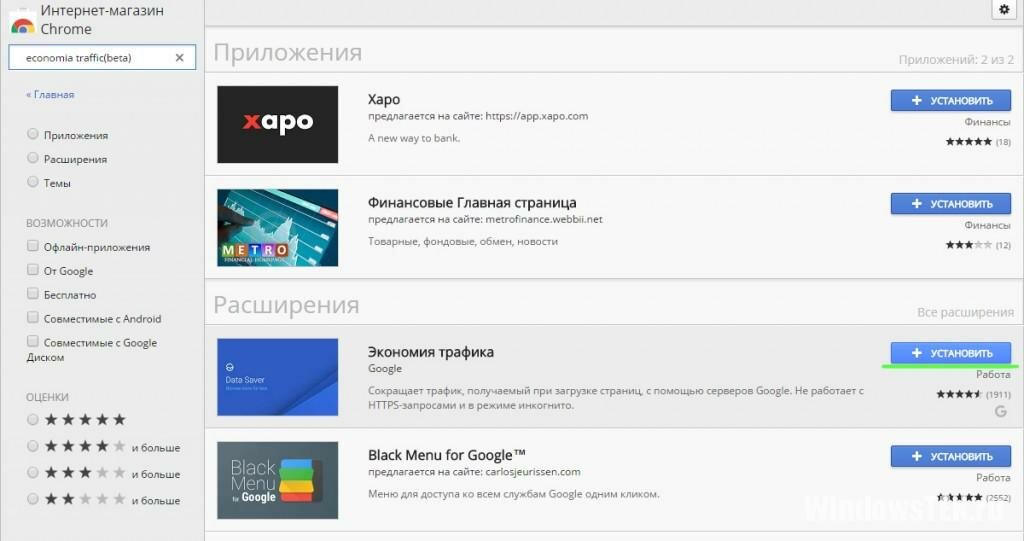Open the Black Menu extension icon
This screenshot has height=541, width=1024.
coord(278,480)
